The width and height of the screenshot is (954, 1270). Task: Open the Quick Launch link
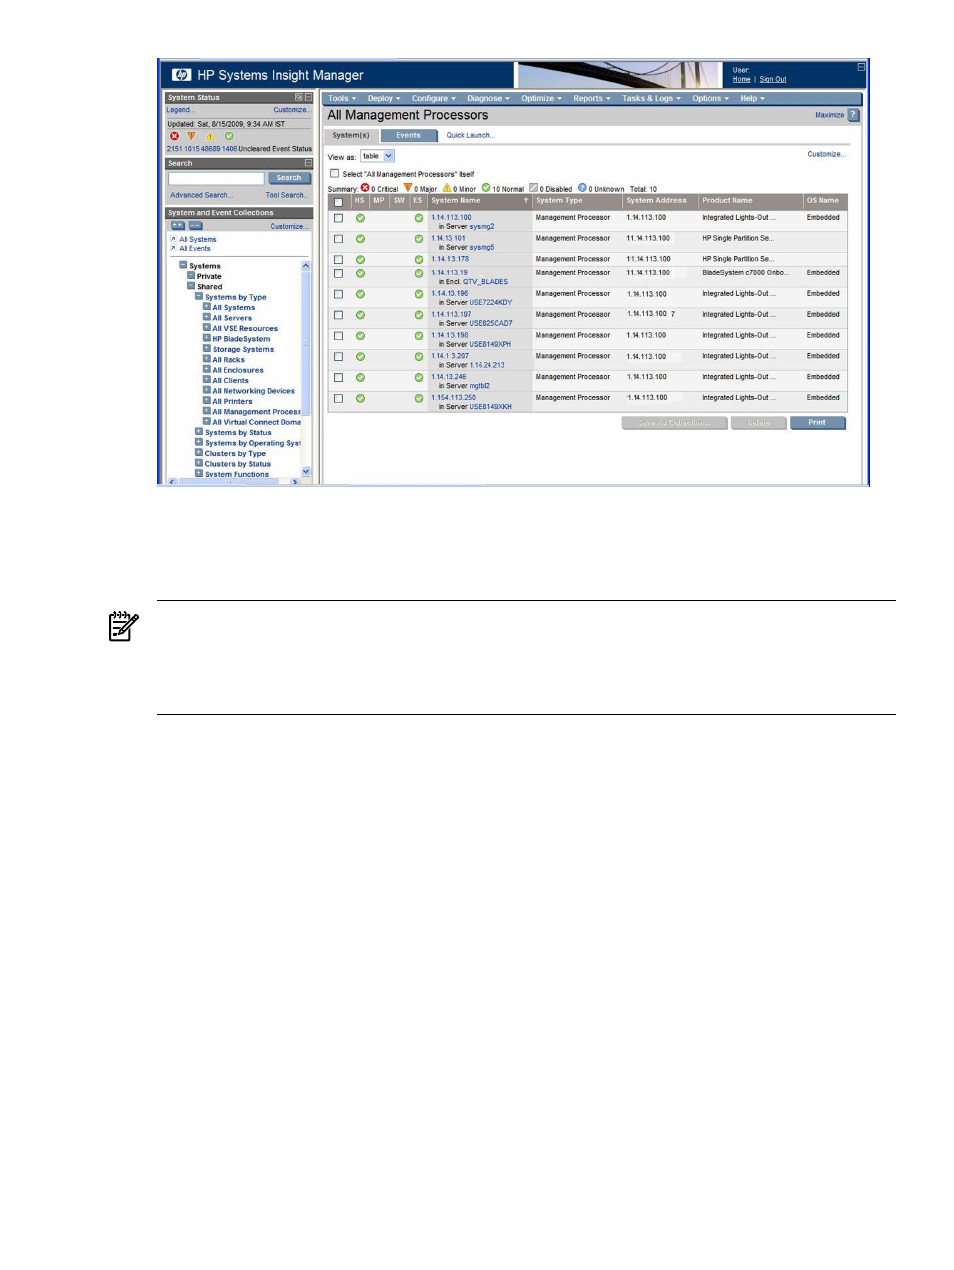[x=470, y=135]
